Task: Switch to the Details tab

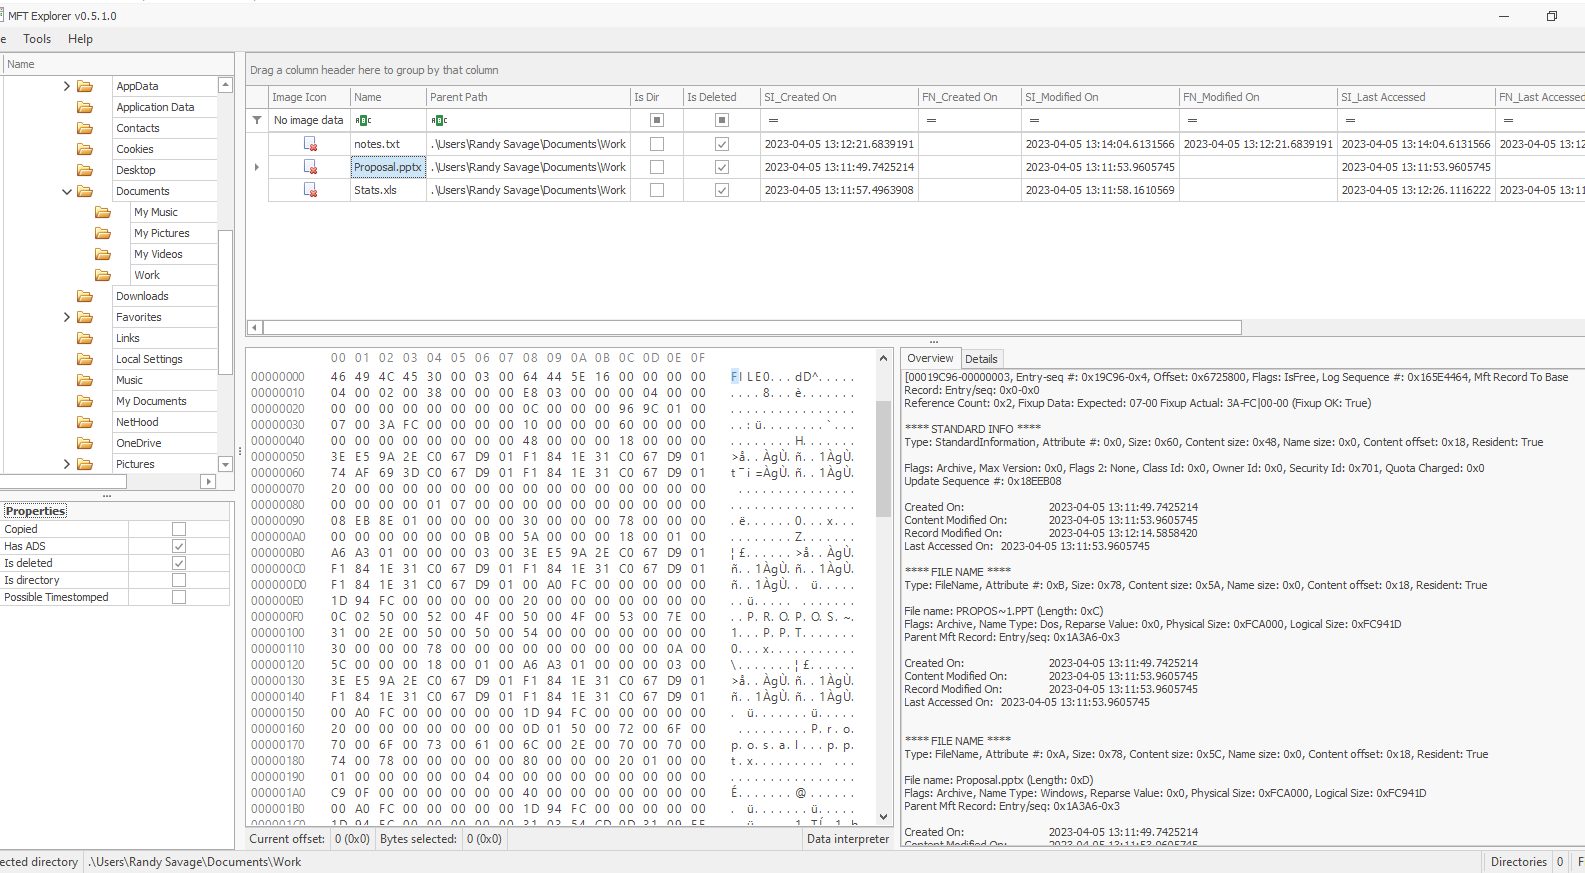Action: [980, 359]
